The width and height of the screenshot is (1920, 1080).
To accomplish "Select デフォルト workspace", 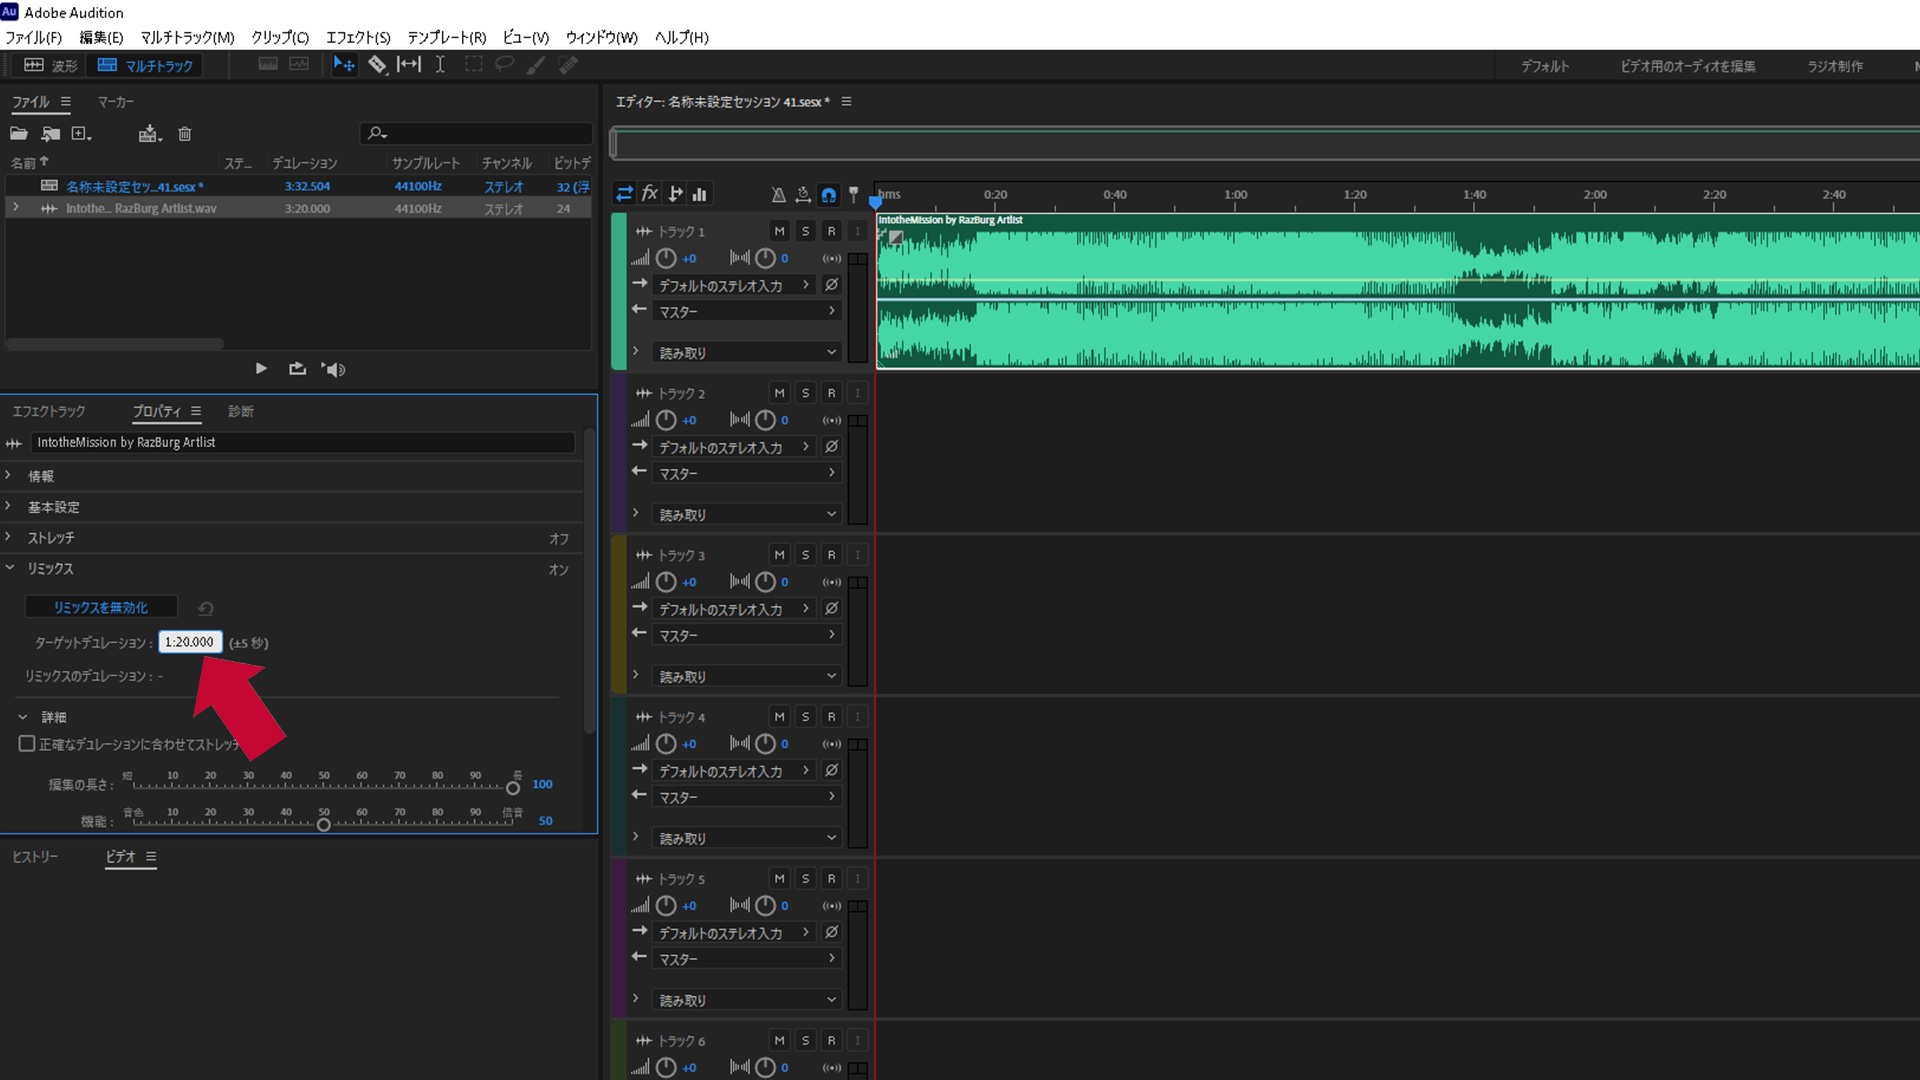I will tap(1545, 66).
